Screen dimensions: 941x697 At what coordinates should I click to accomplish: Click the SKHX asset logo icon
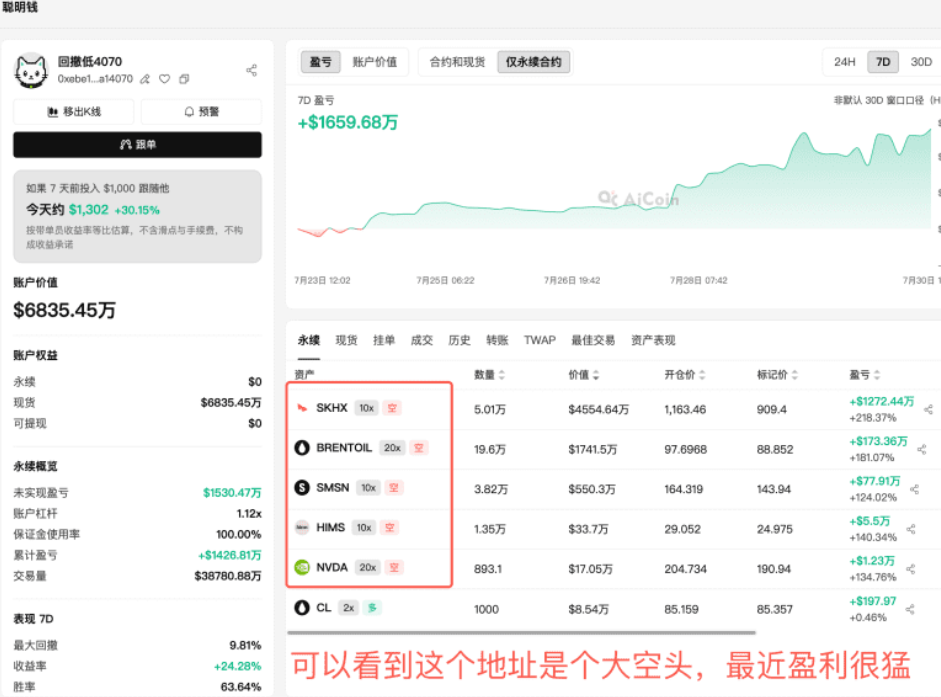click(302, 408)
